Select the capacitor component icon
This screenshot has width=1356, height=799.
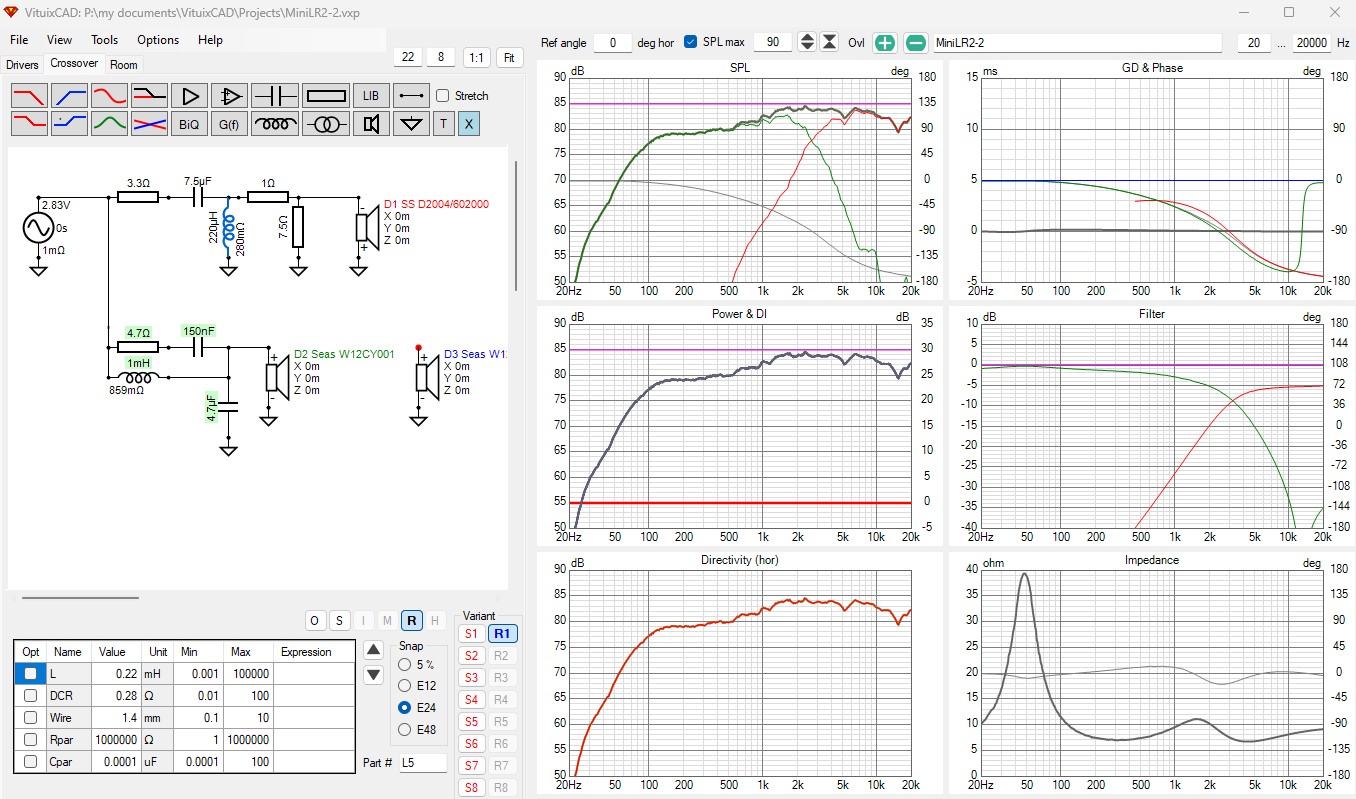pyautogui.click(x=274, y=96)
